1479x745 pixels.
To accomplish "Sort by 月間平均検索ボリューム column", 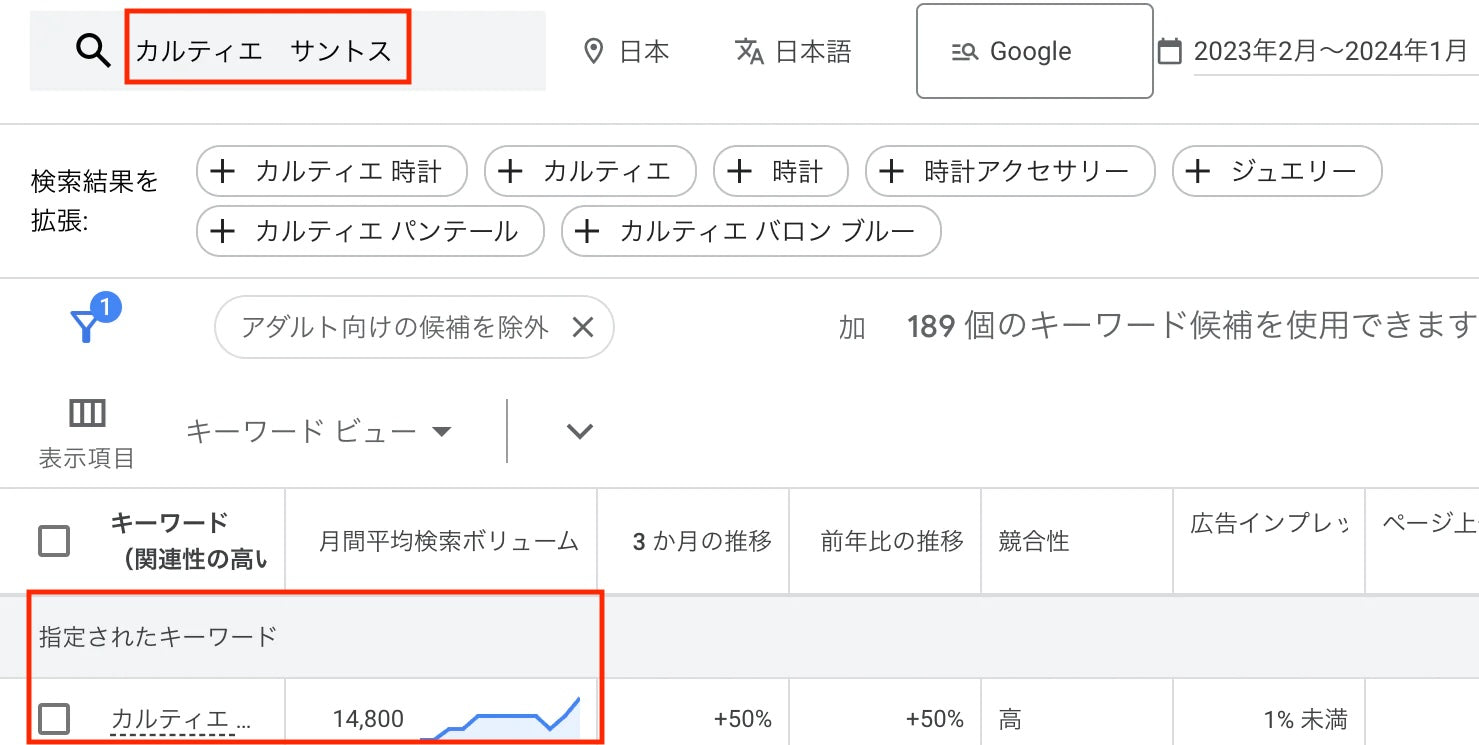I will (449, 541).
